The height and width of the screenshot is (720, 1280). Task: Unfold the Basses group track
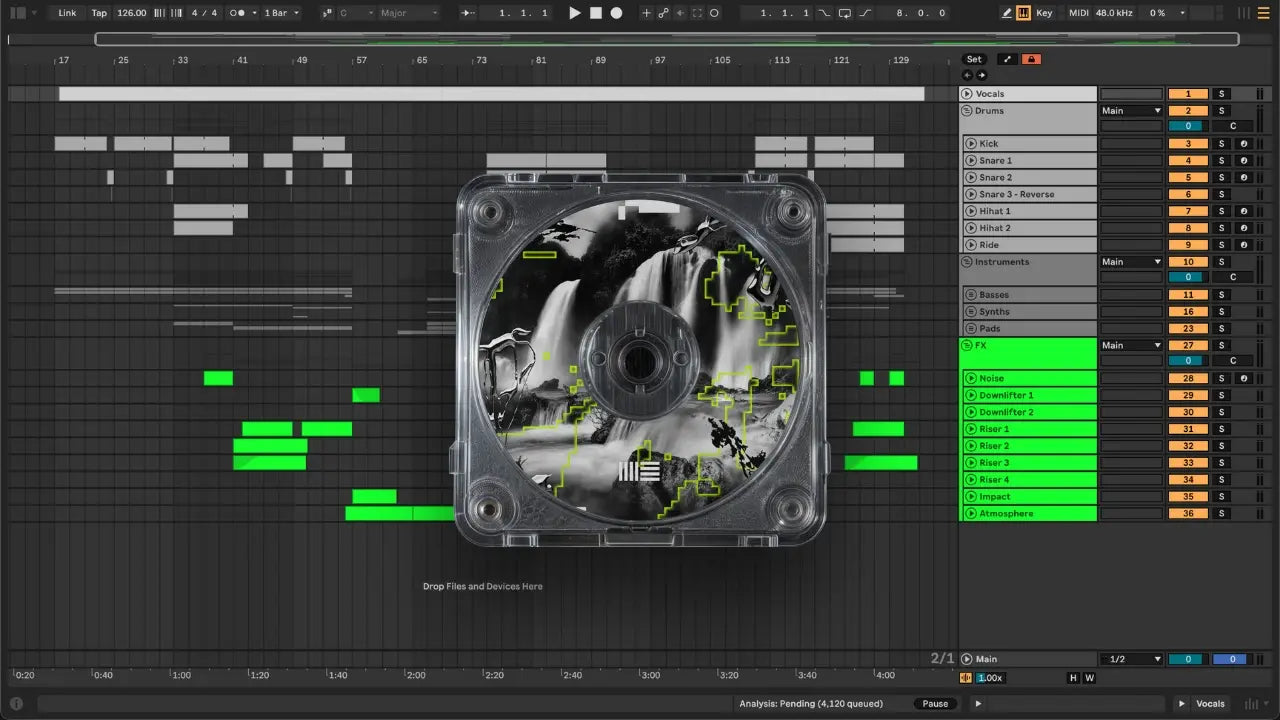[970, 295]
